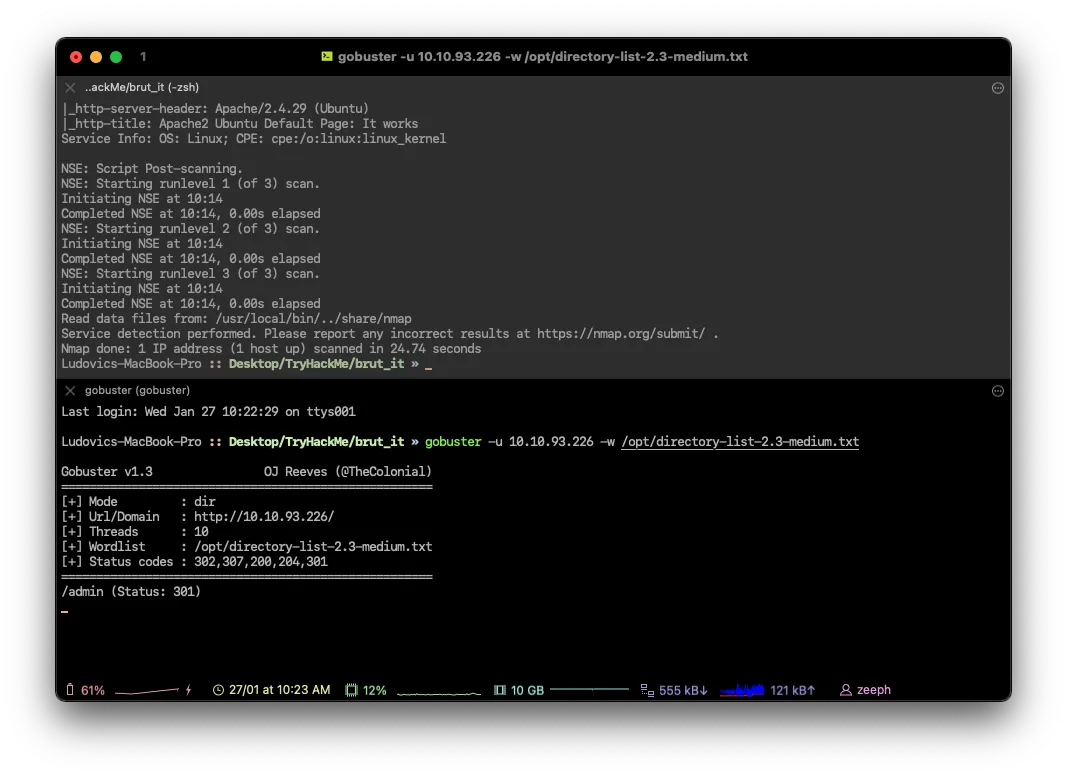
Task: Click the charging bolt icon in status bar
Action: [188, 690]
